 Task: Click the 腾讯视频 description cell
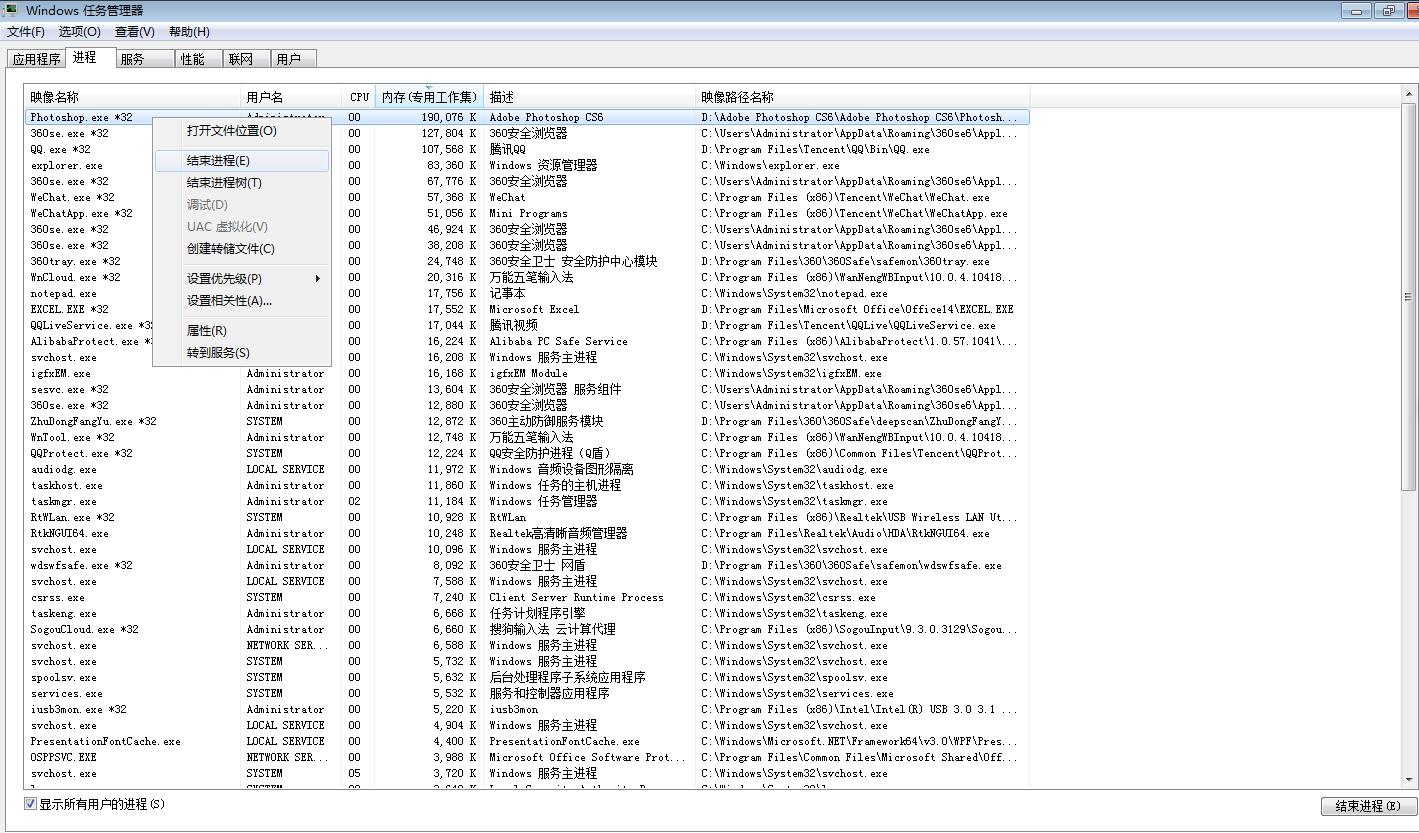[x=513, y=325]
